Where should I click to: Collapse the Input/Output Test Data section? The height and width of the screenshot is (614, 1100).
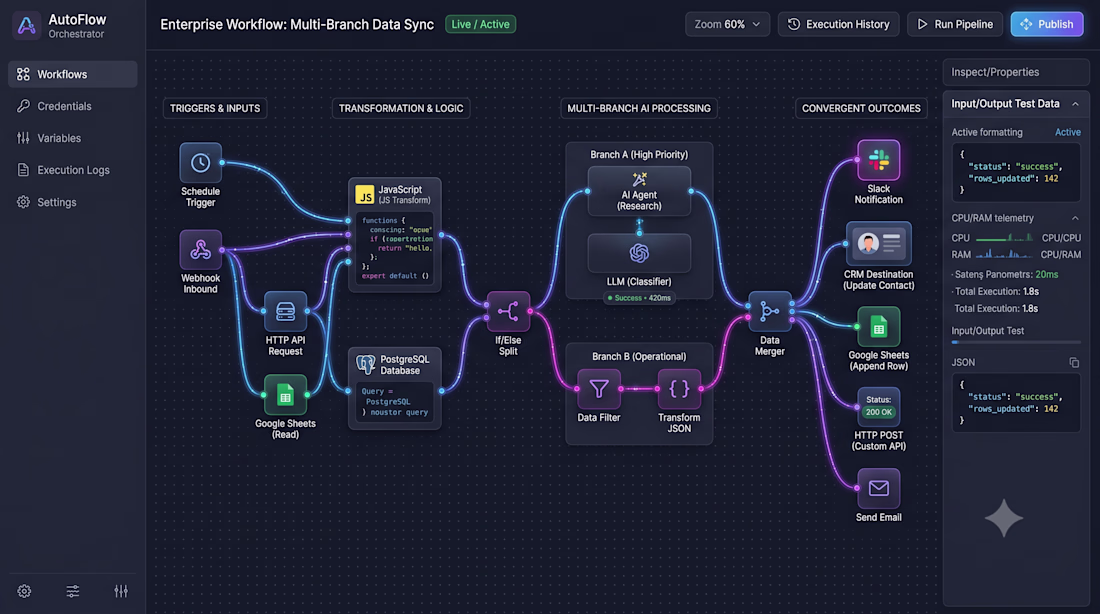tap(1075, 104)
